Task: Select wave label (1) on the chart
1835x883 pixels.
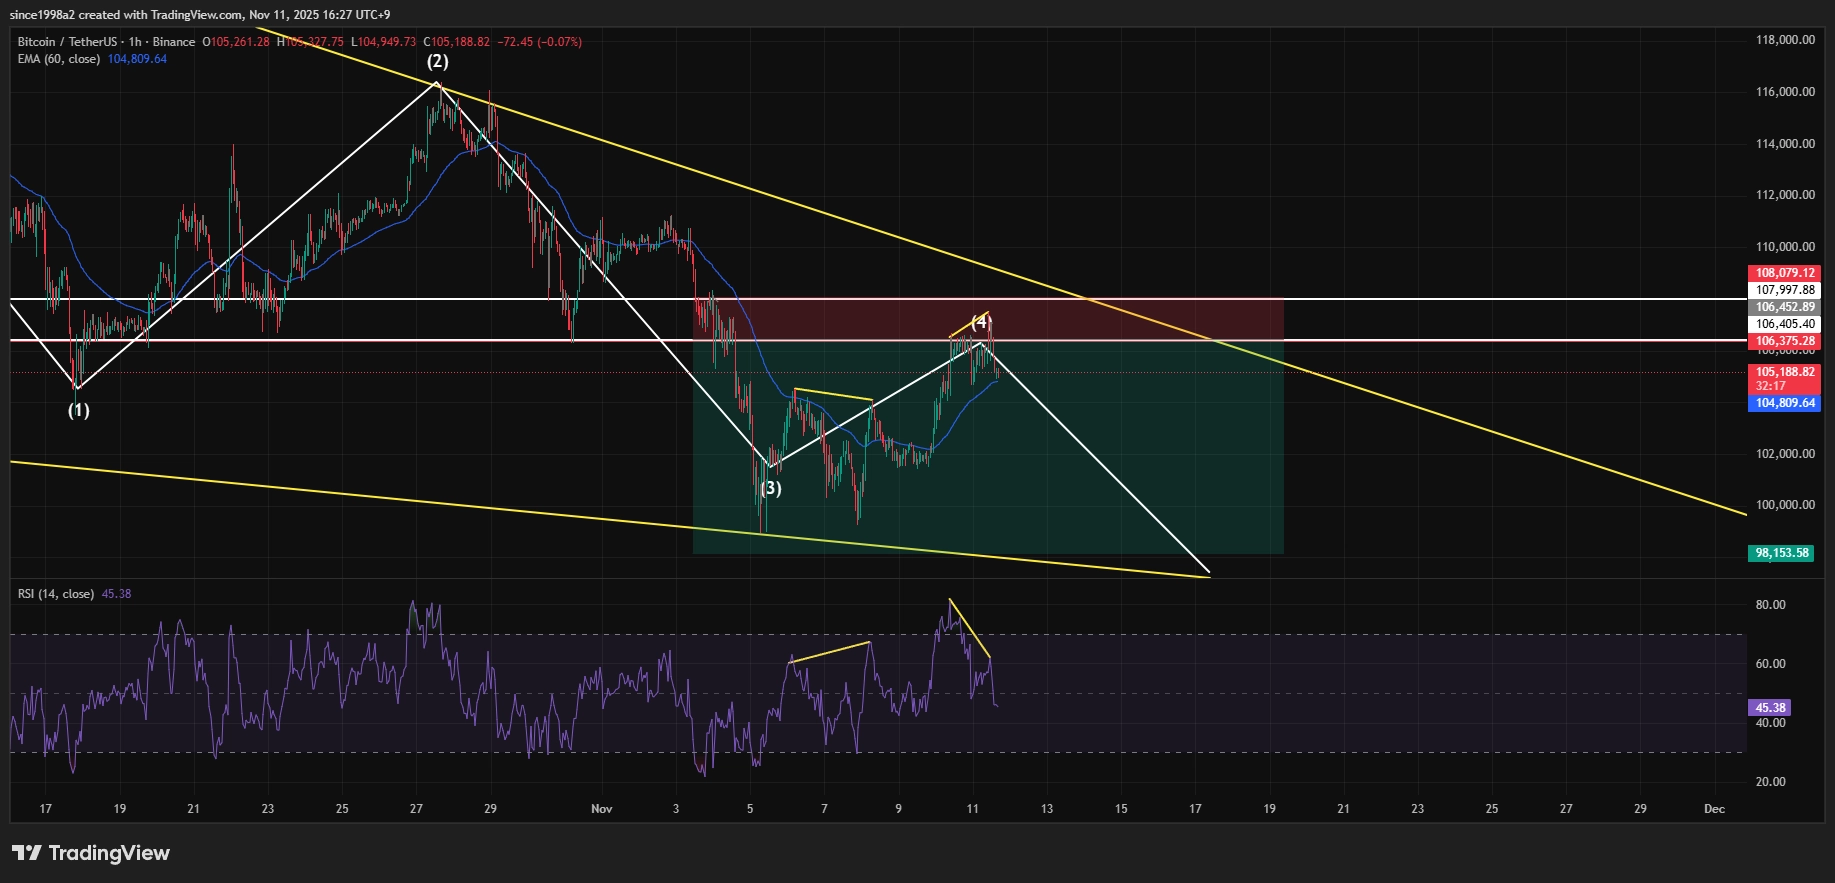Action: point(78,410)
